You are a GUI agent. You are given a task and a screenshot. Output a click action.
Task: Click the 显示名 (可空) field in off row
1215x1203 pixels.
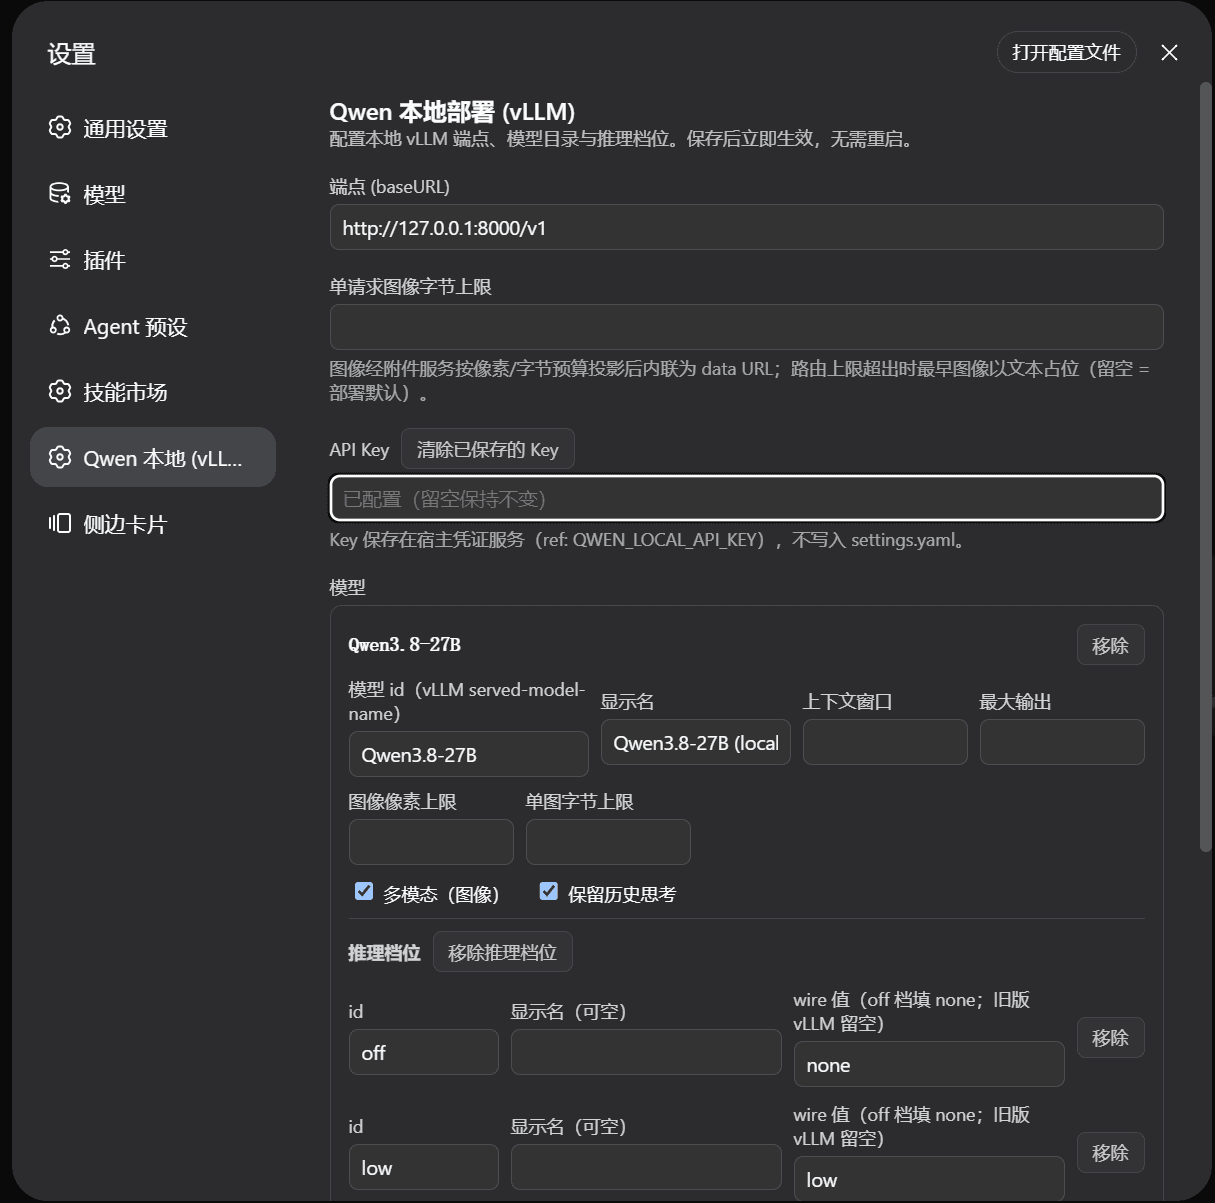pos(646,1052)
